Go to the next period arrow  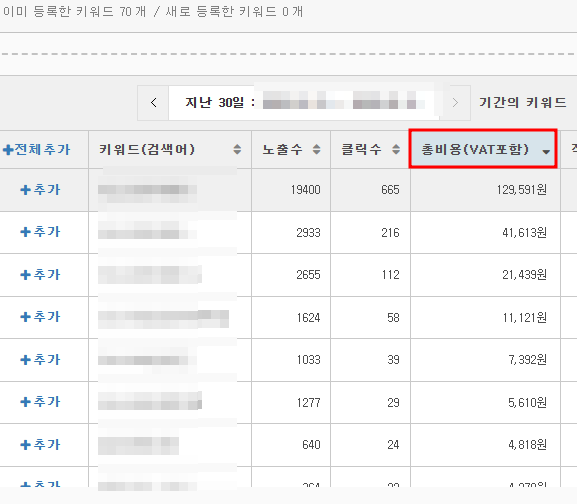(455, 103)
